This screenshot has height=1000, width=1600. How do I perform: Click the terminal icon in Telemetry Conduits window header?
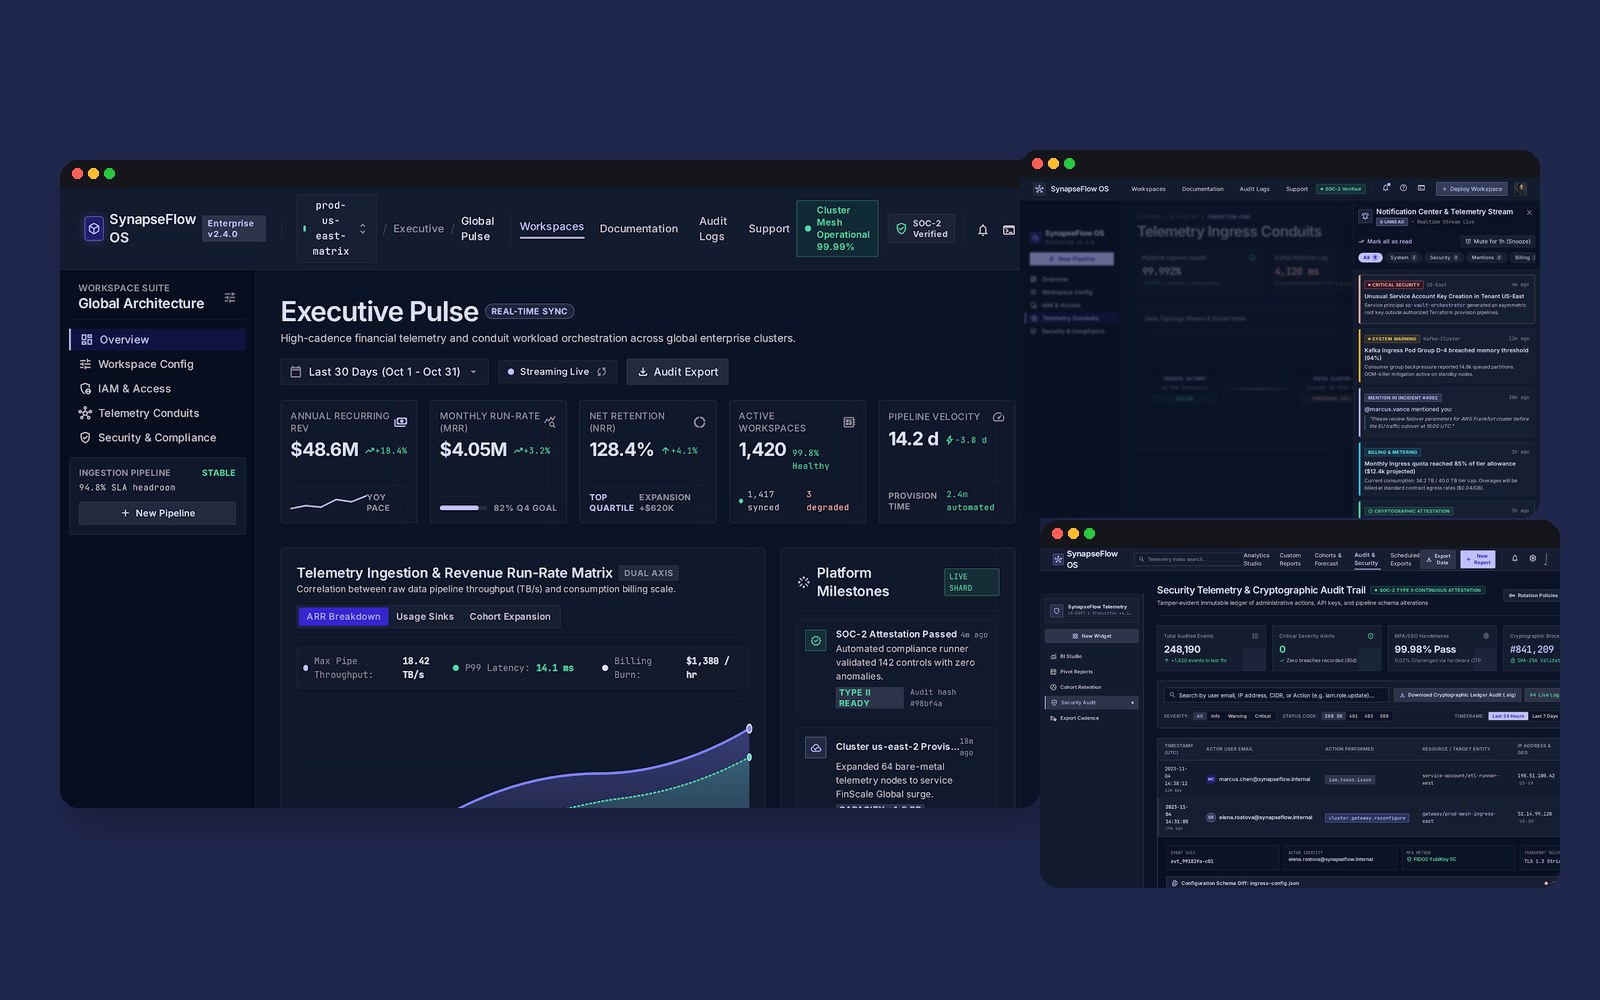[x=1421, y=187]
